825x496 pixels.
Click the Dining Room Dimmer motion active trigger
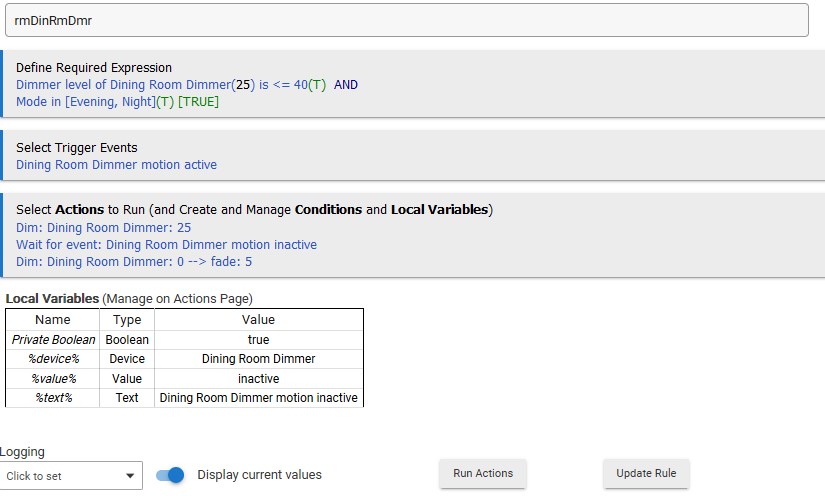(x=116, y=165)
